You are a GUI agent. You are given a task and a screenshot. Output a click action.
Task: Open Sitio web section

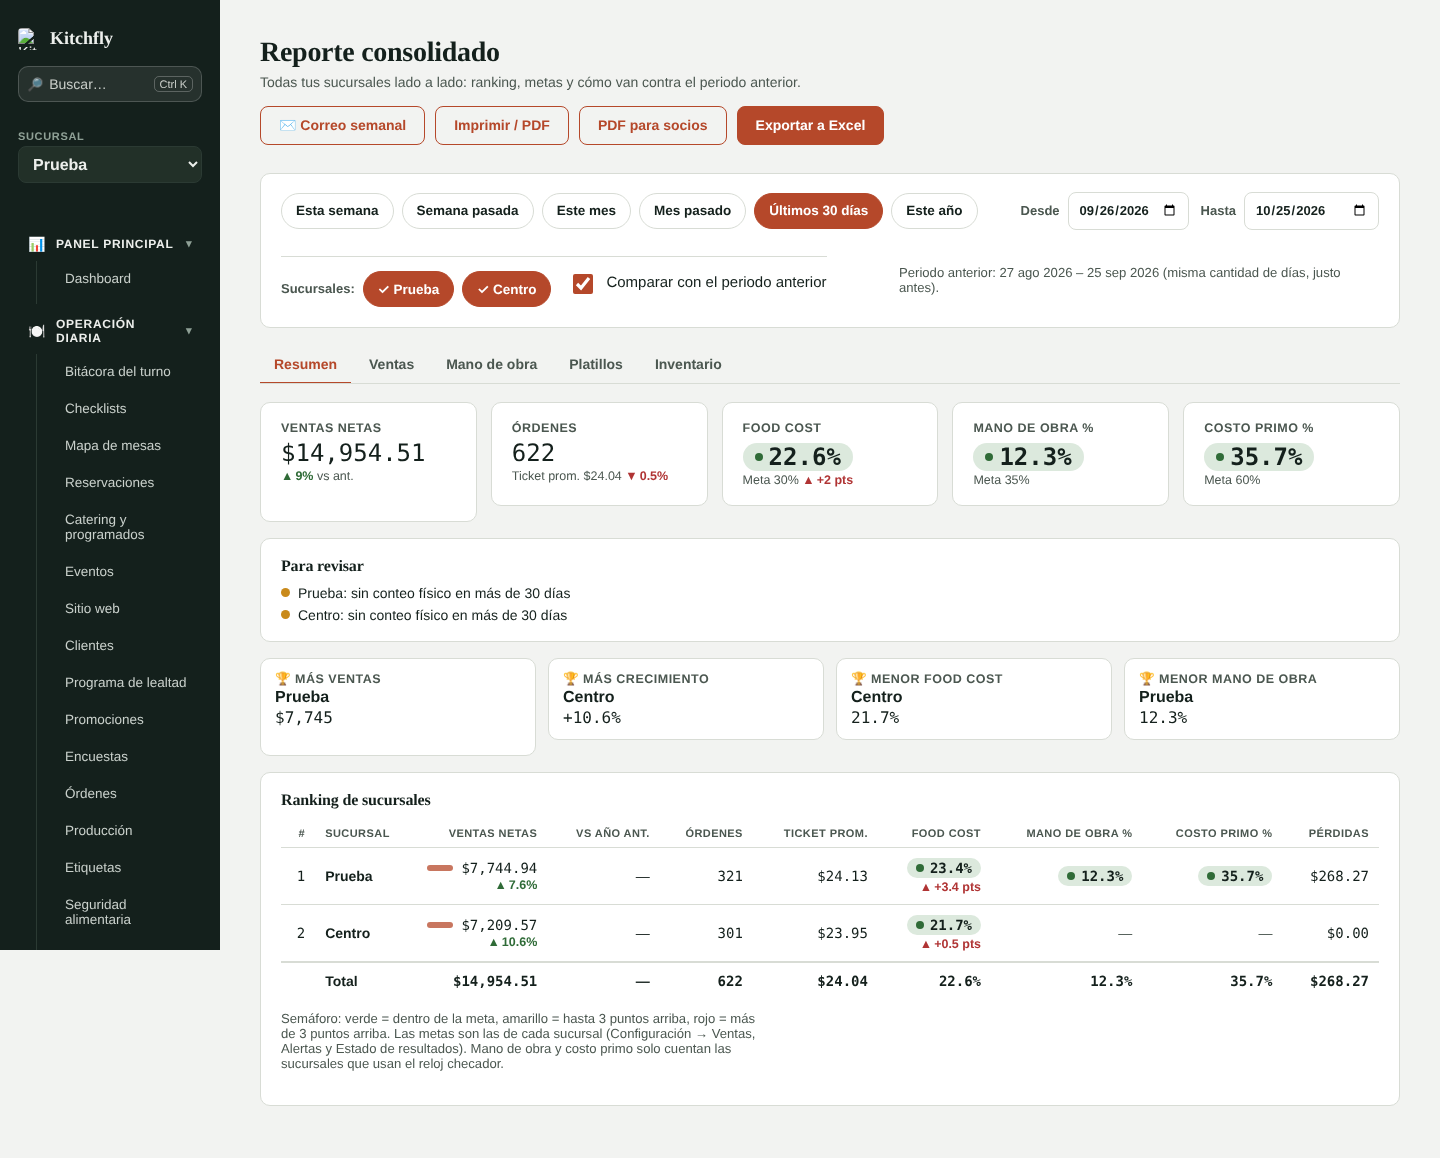92,609
